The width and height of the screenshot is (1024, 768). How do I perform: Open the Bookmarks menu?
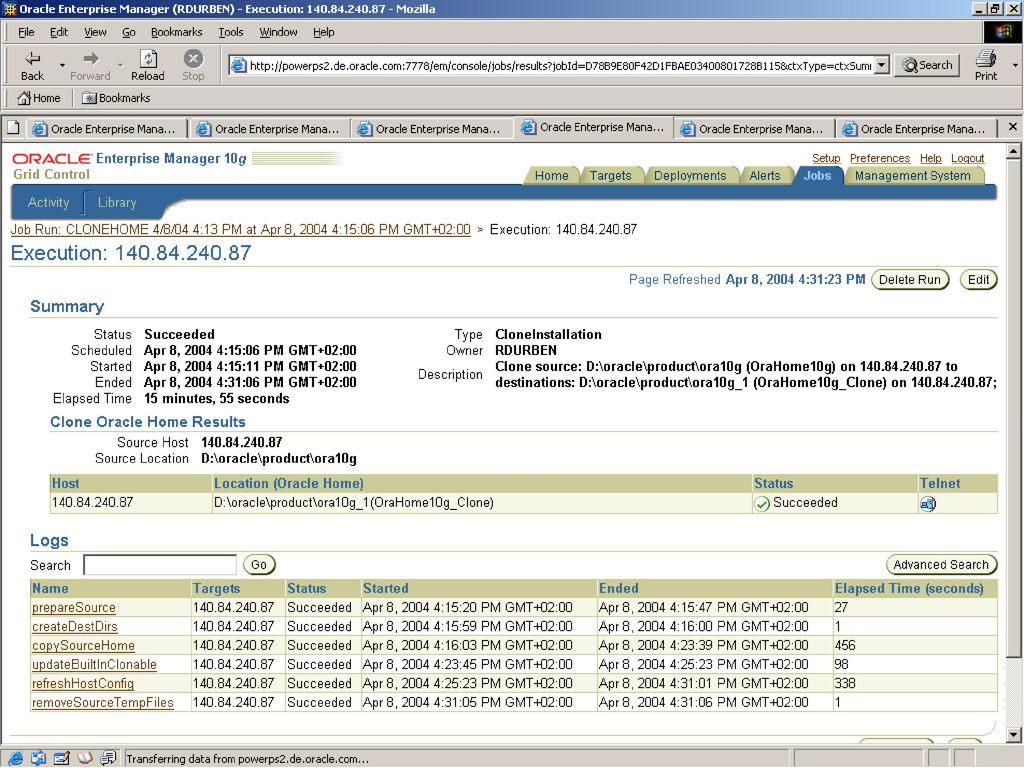tap(176, 32)
